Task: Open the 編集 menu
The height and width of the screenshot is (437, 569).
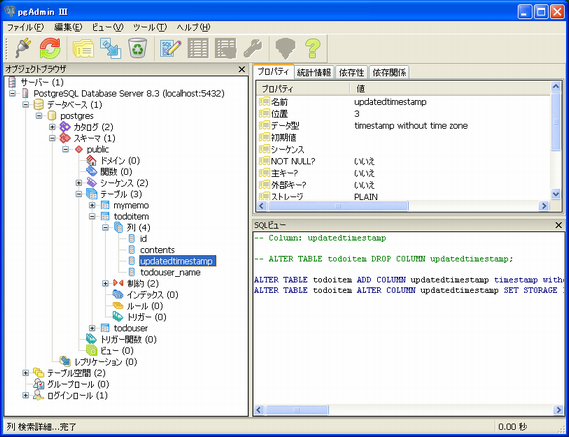Action: pos(68,27)
